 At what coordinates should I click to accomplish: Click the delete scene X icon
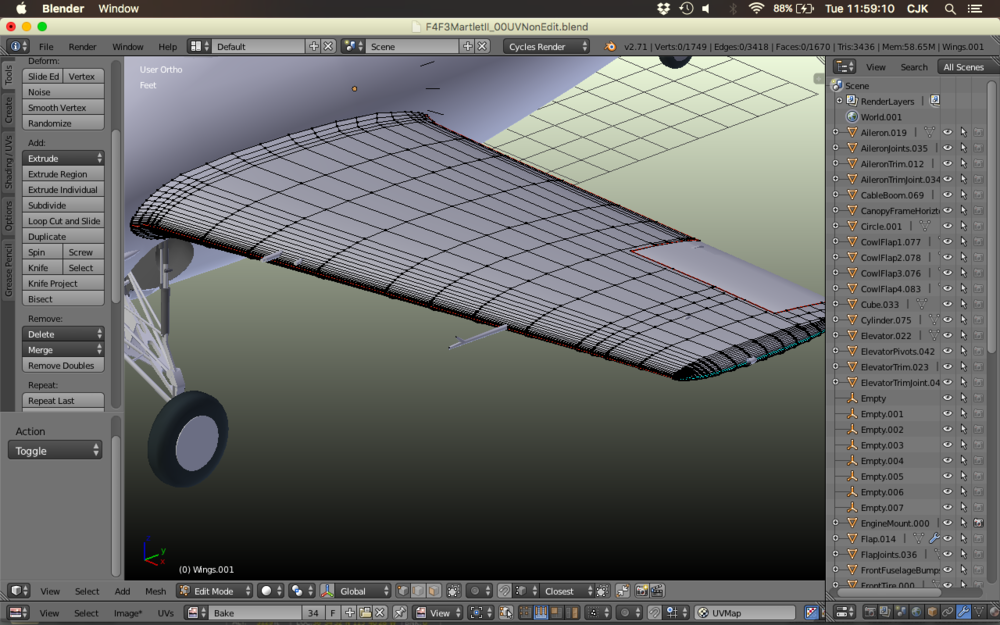pos(482,47)
